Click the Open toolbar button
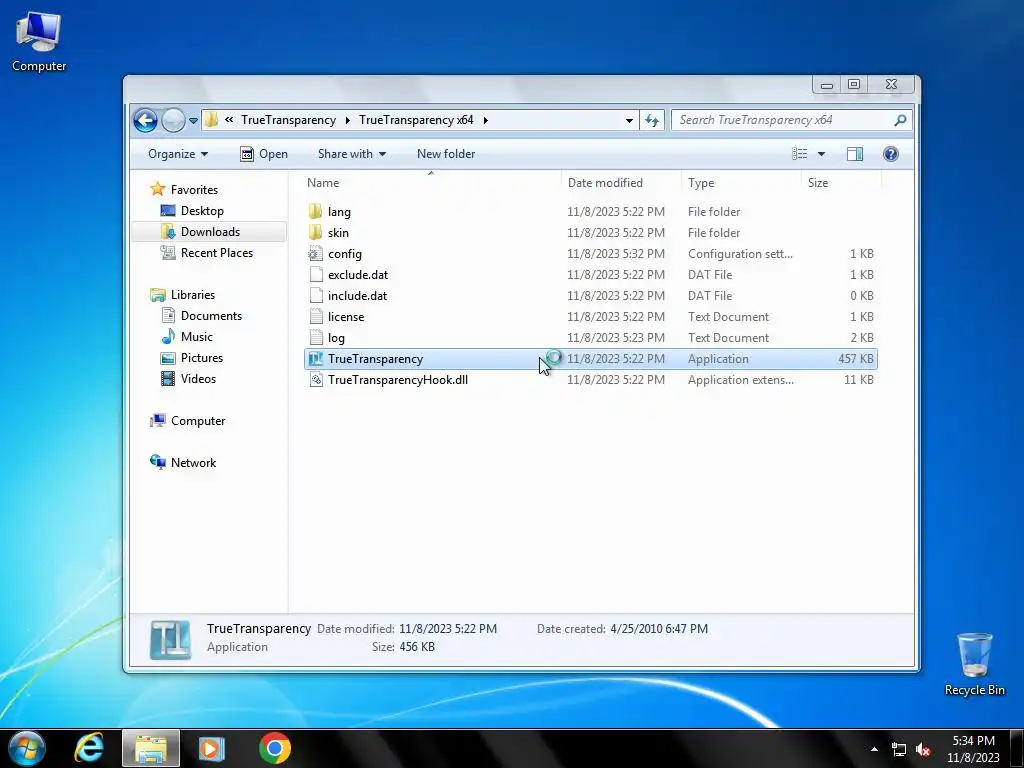This screenshot has height=768, width=1024. [x=264, y=154]
